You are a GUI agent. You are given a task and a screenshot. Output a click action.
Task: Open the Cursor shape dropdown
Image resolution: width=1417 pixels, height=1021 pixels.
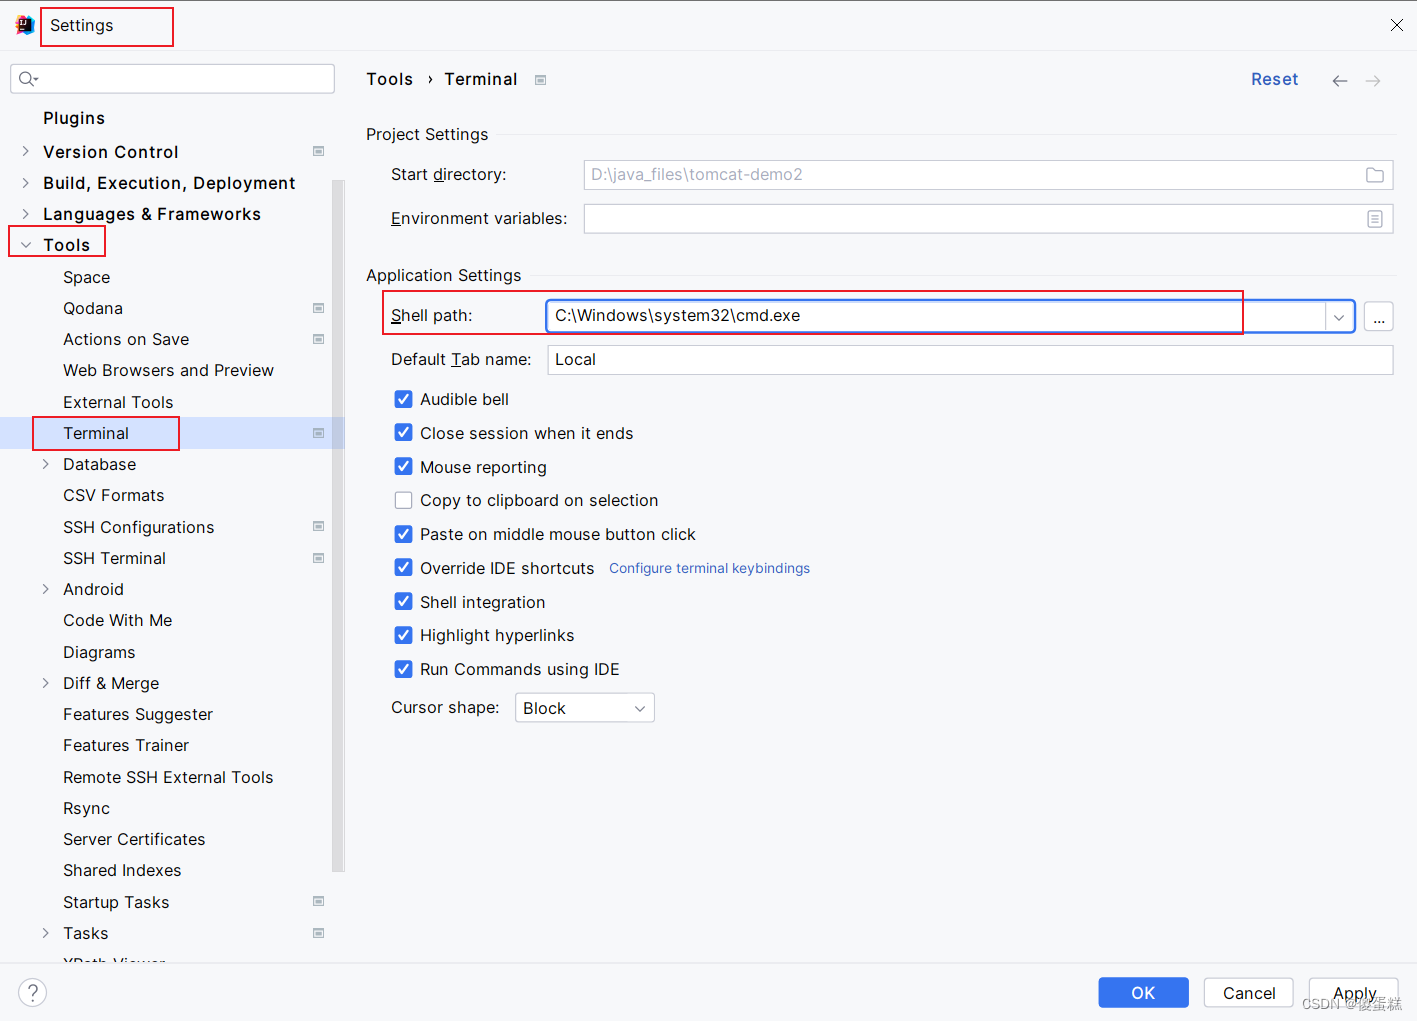click(584, 707)
